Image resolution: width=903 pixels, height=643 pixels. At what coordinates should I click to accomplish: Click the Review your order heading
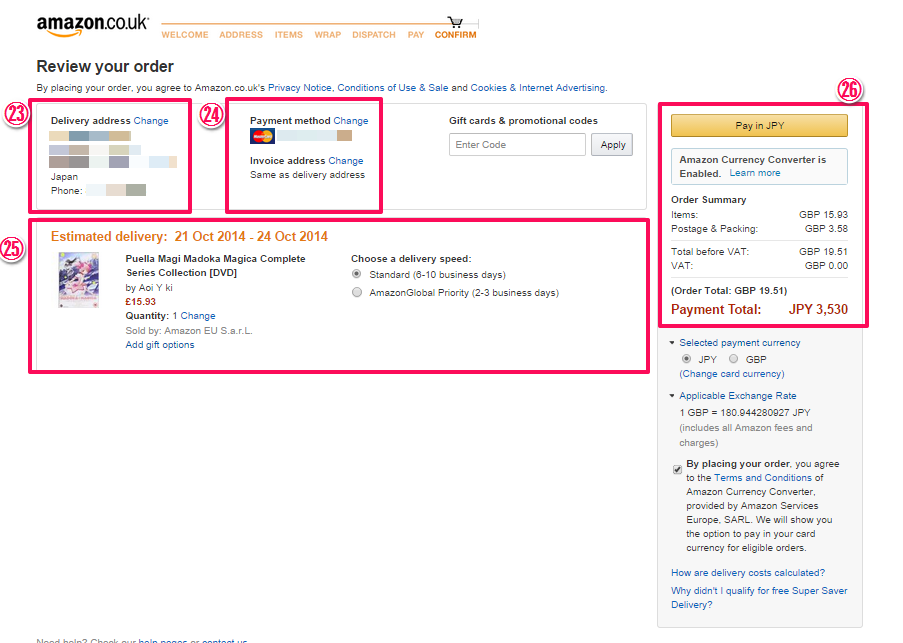point(105,67)
